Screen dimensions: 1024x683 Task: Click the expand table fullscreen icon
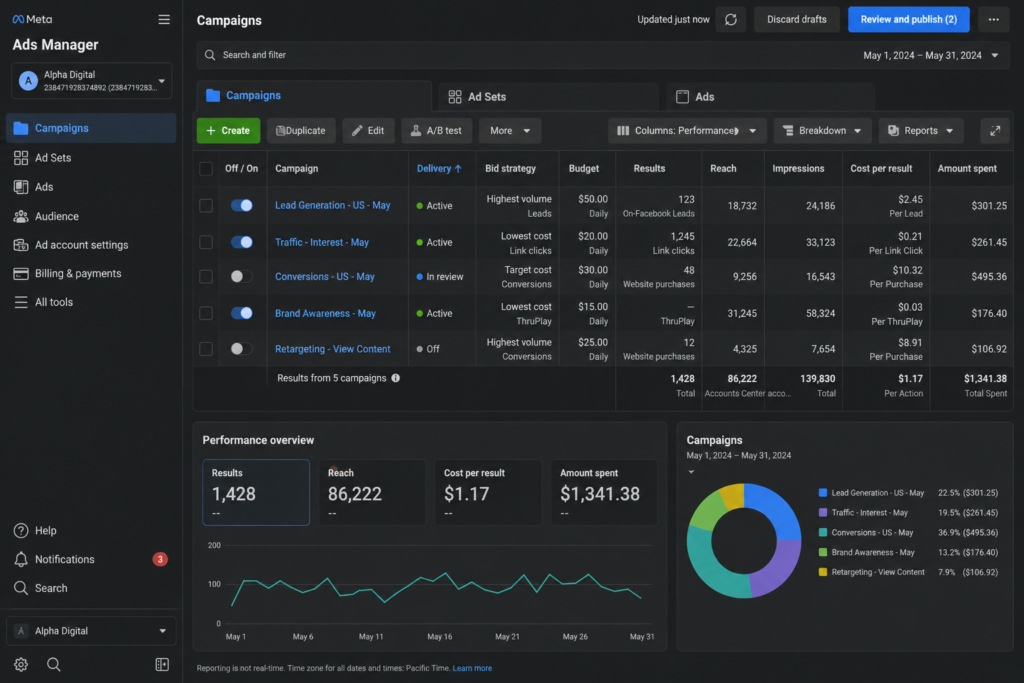pyautogui.click(x=995, y=131)
